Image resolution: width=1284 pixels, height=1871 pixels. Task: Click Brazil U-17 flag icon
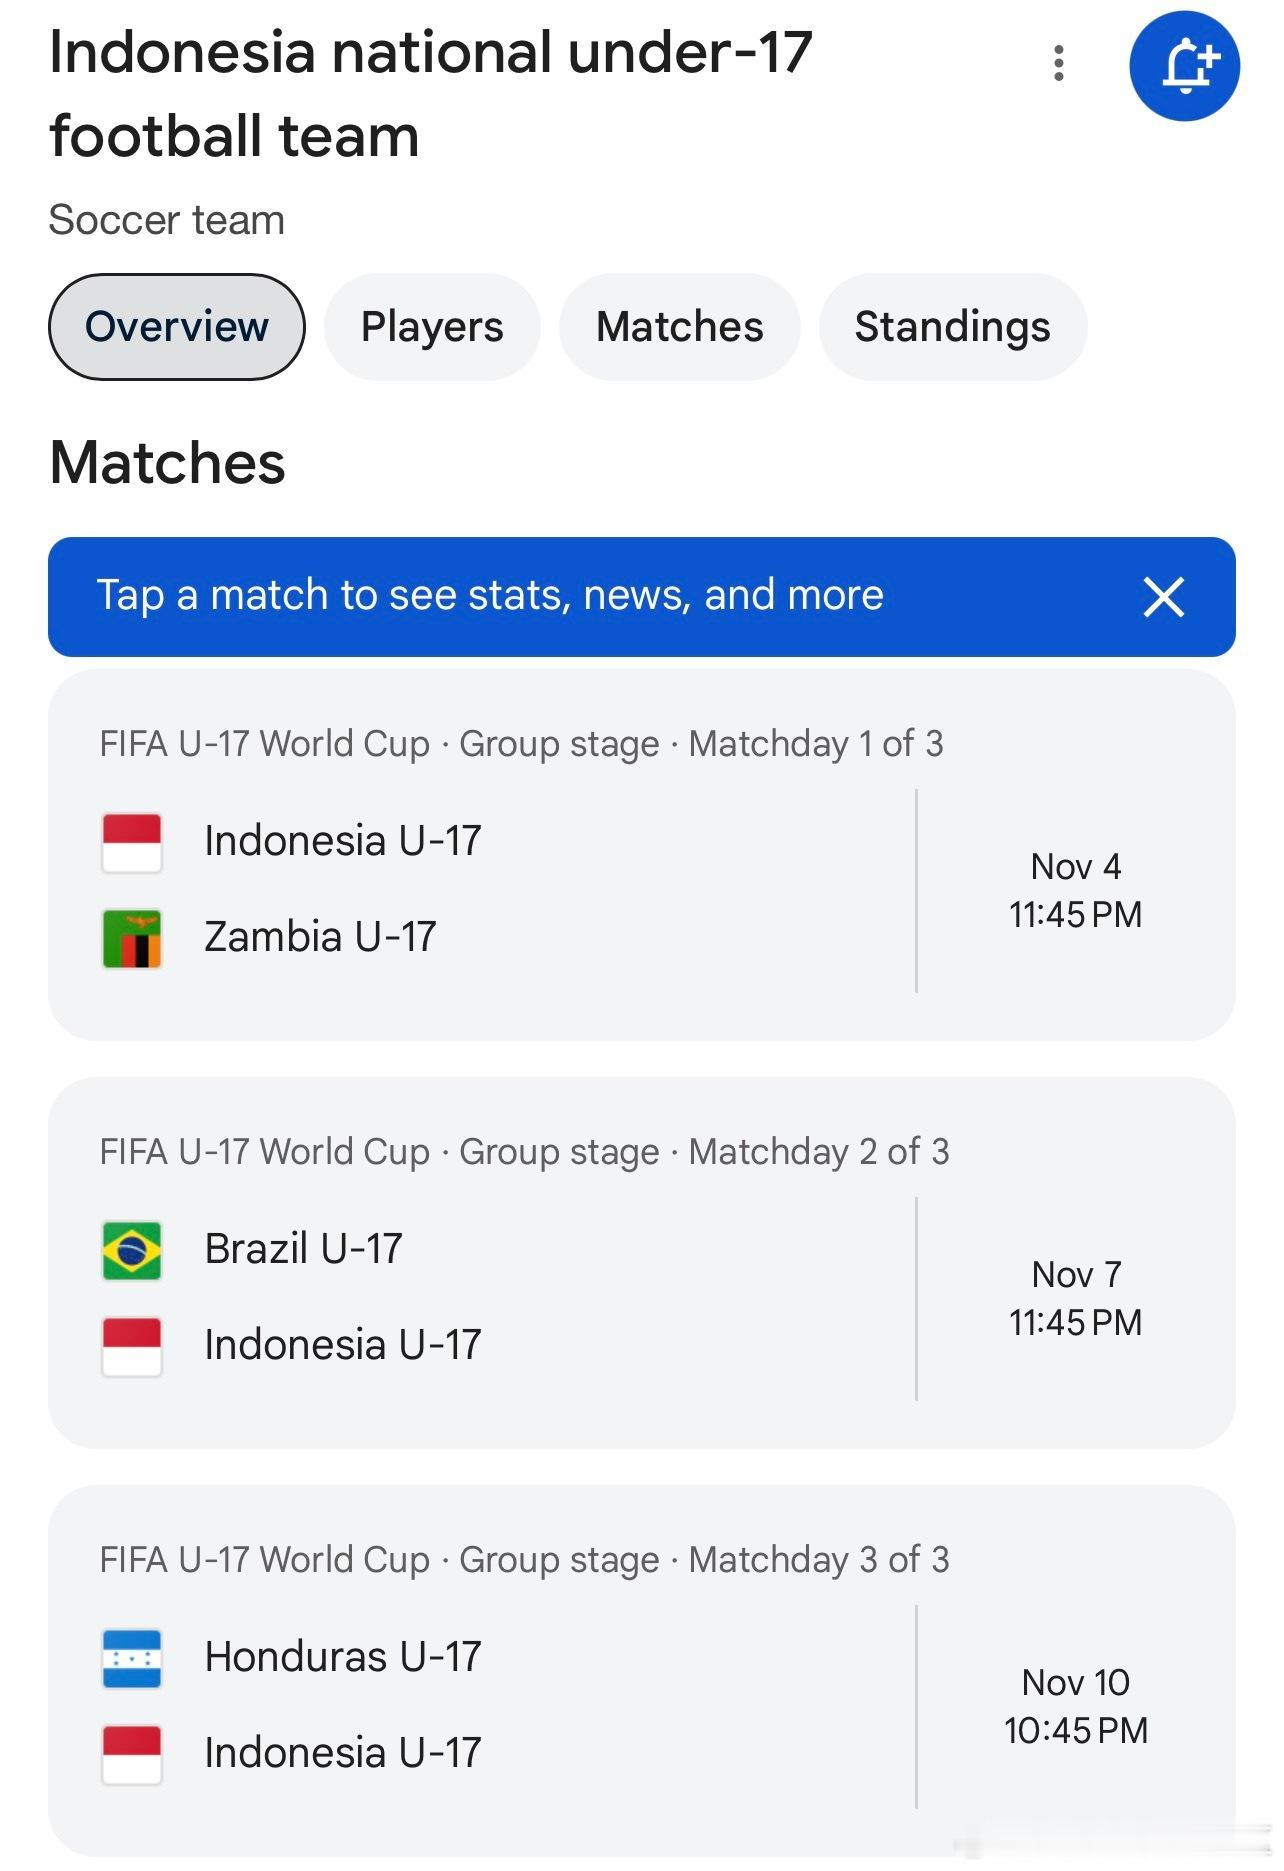[x=132, y=1250]
